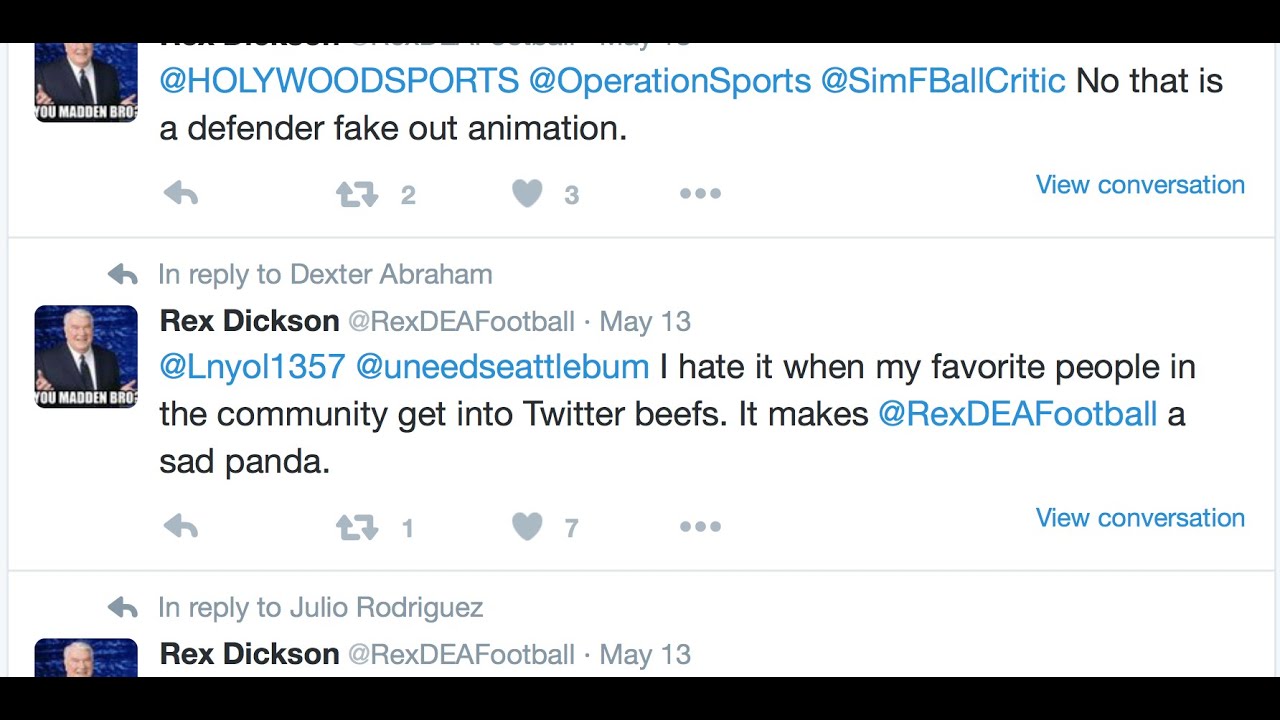Like the sad panda tweet

point(527,526)
